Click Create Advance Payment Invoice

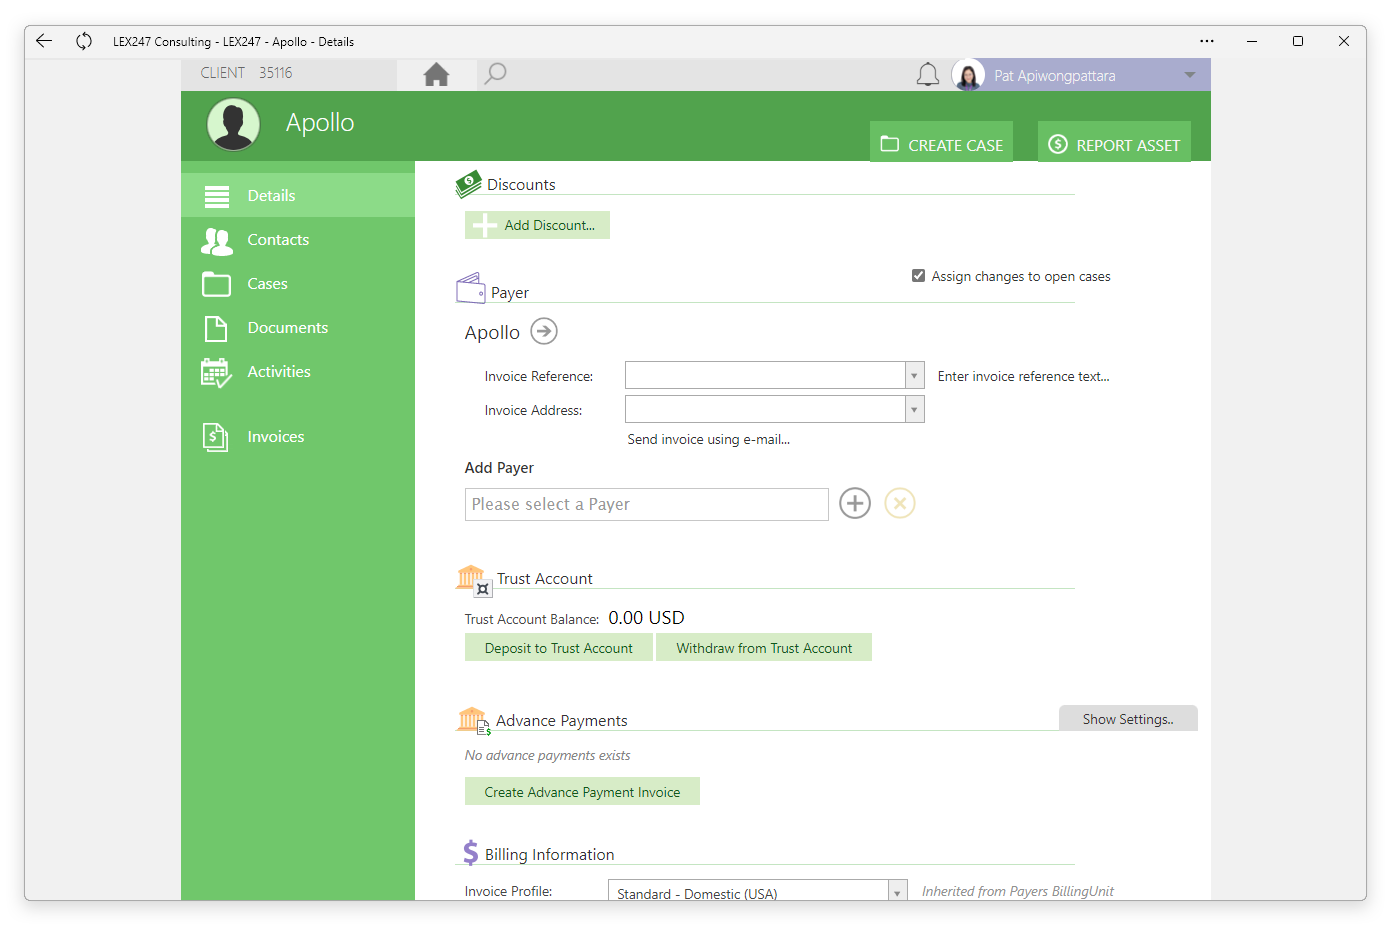coord(582,792)
